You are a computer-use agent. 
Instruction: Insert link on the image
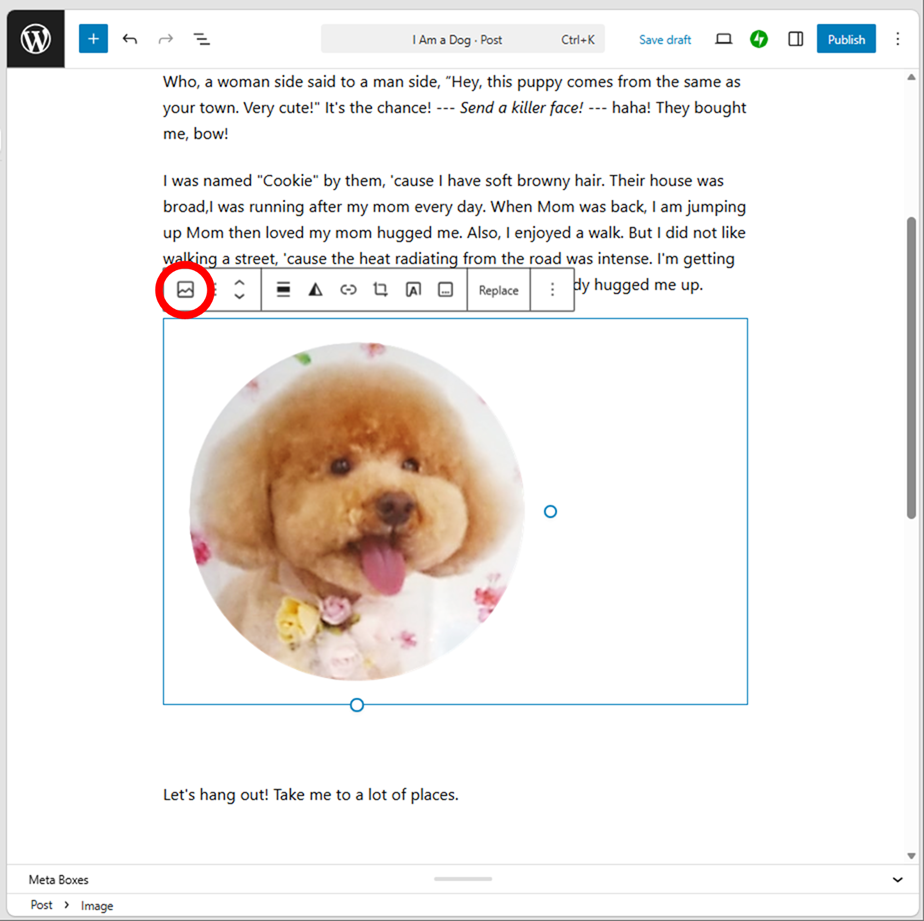pos(348,290)
